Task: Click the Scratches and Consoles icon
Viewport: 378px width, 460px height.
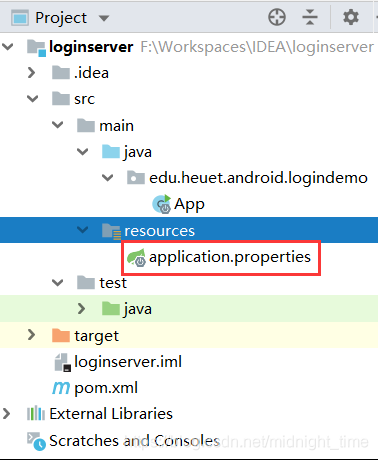Action: 36,441
